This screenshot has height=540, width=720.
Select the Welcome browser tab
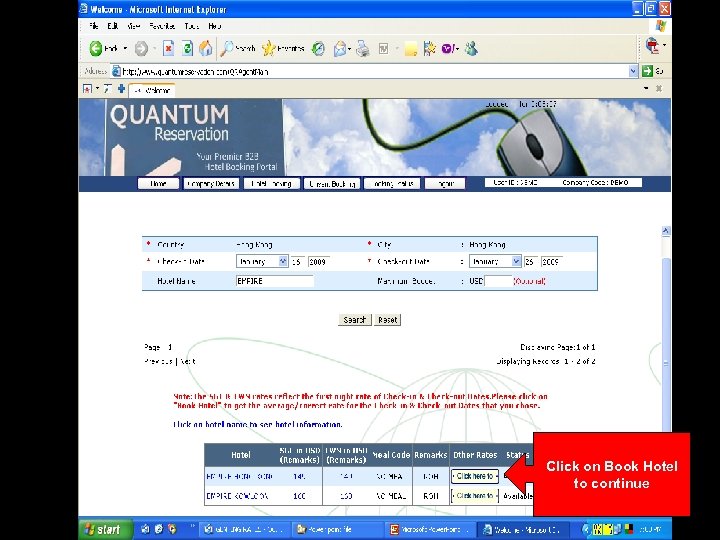[x=152, y=90]
